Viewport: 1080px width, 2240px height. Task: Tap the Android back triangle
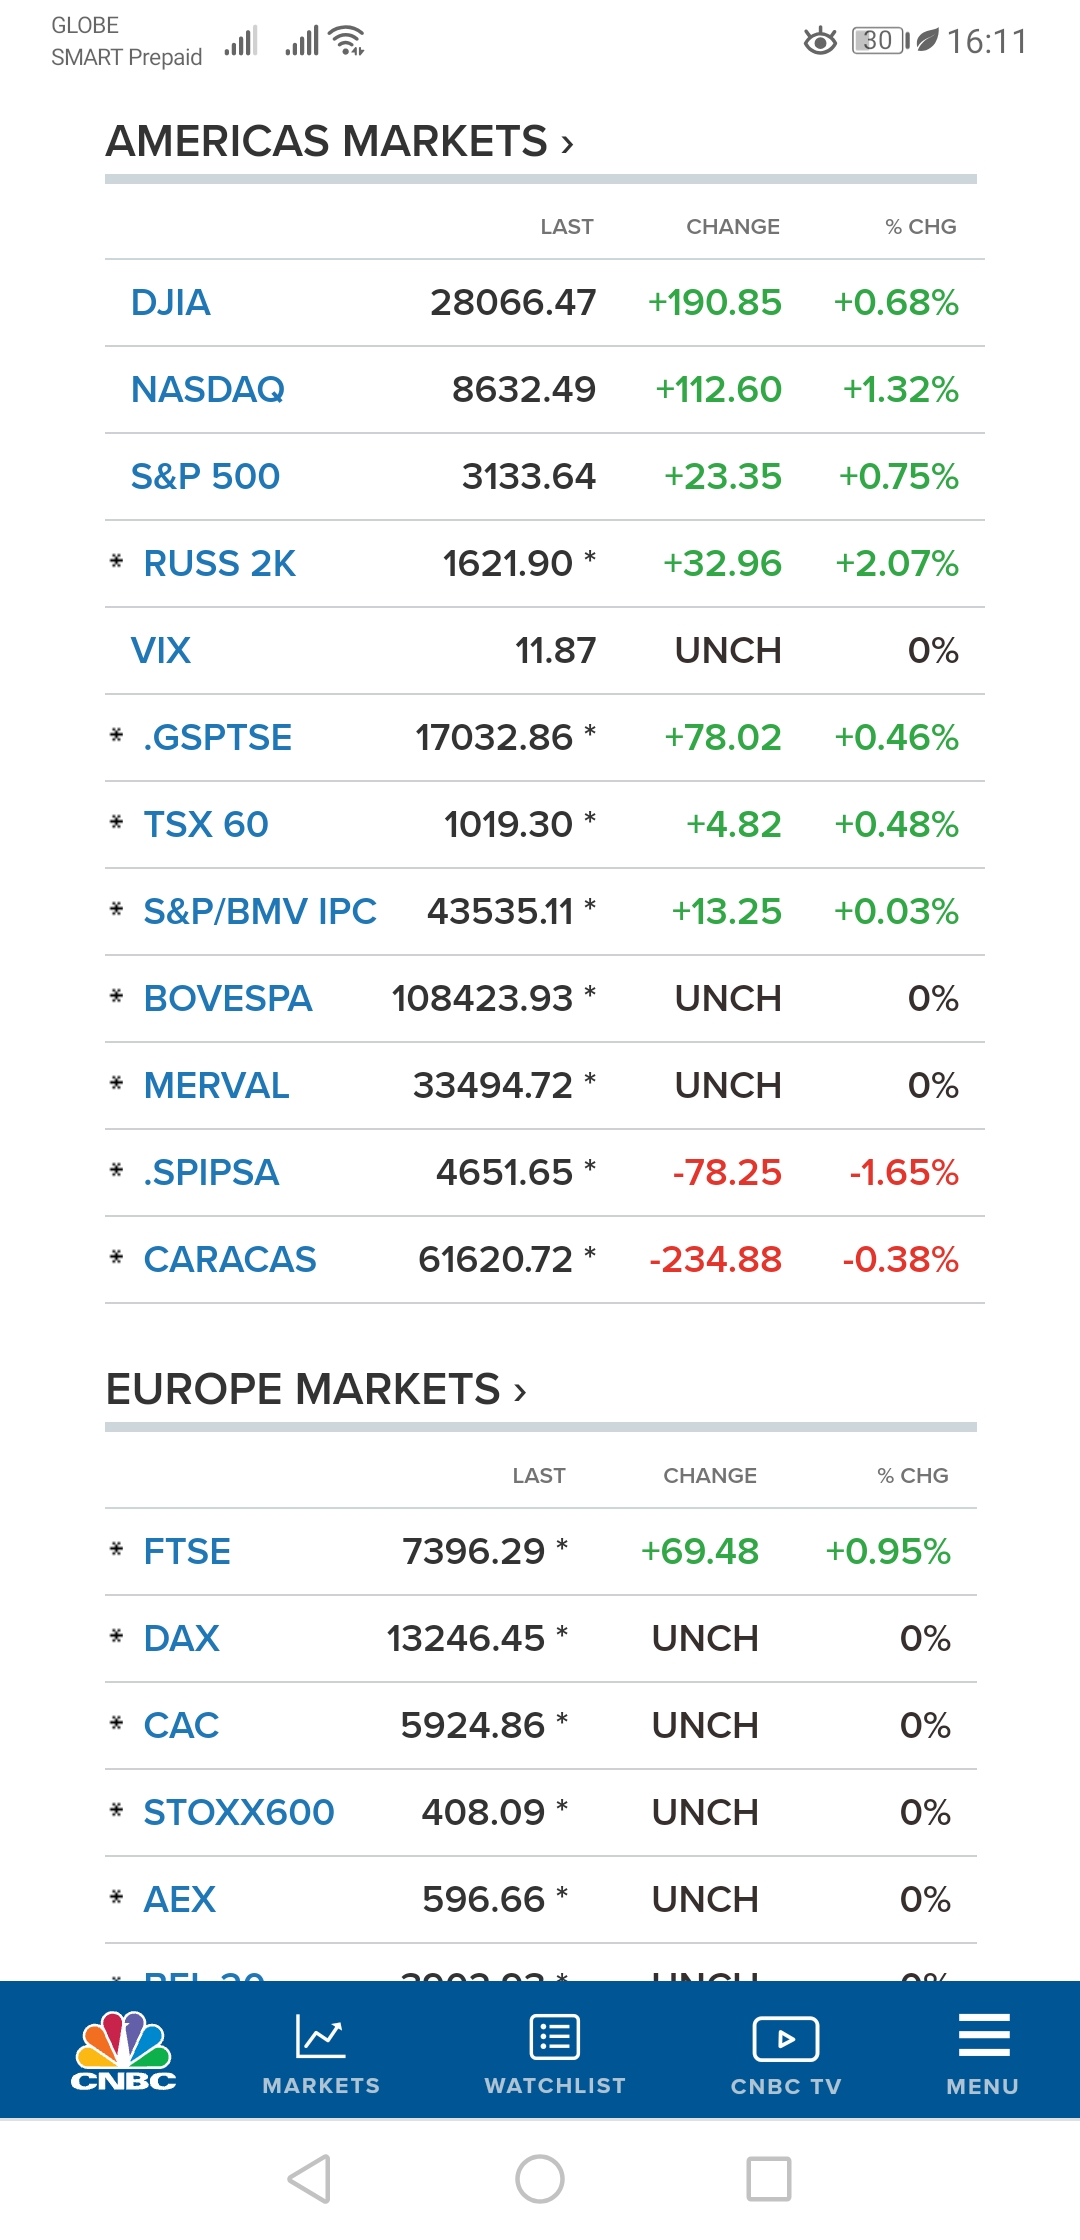[310, 2179]
